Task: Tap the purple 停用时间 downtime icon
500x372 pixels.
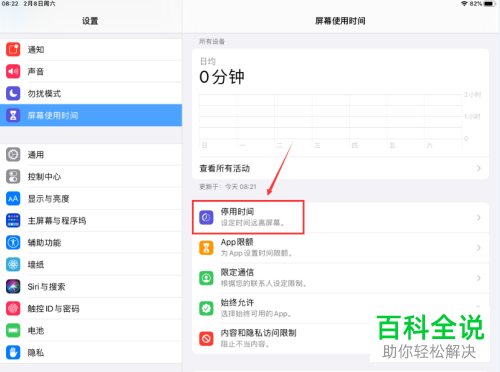Action: coord(206,217)
